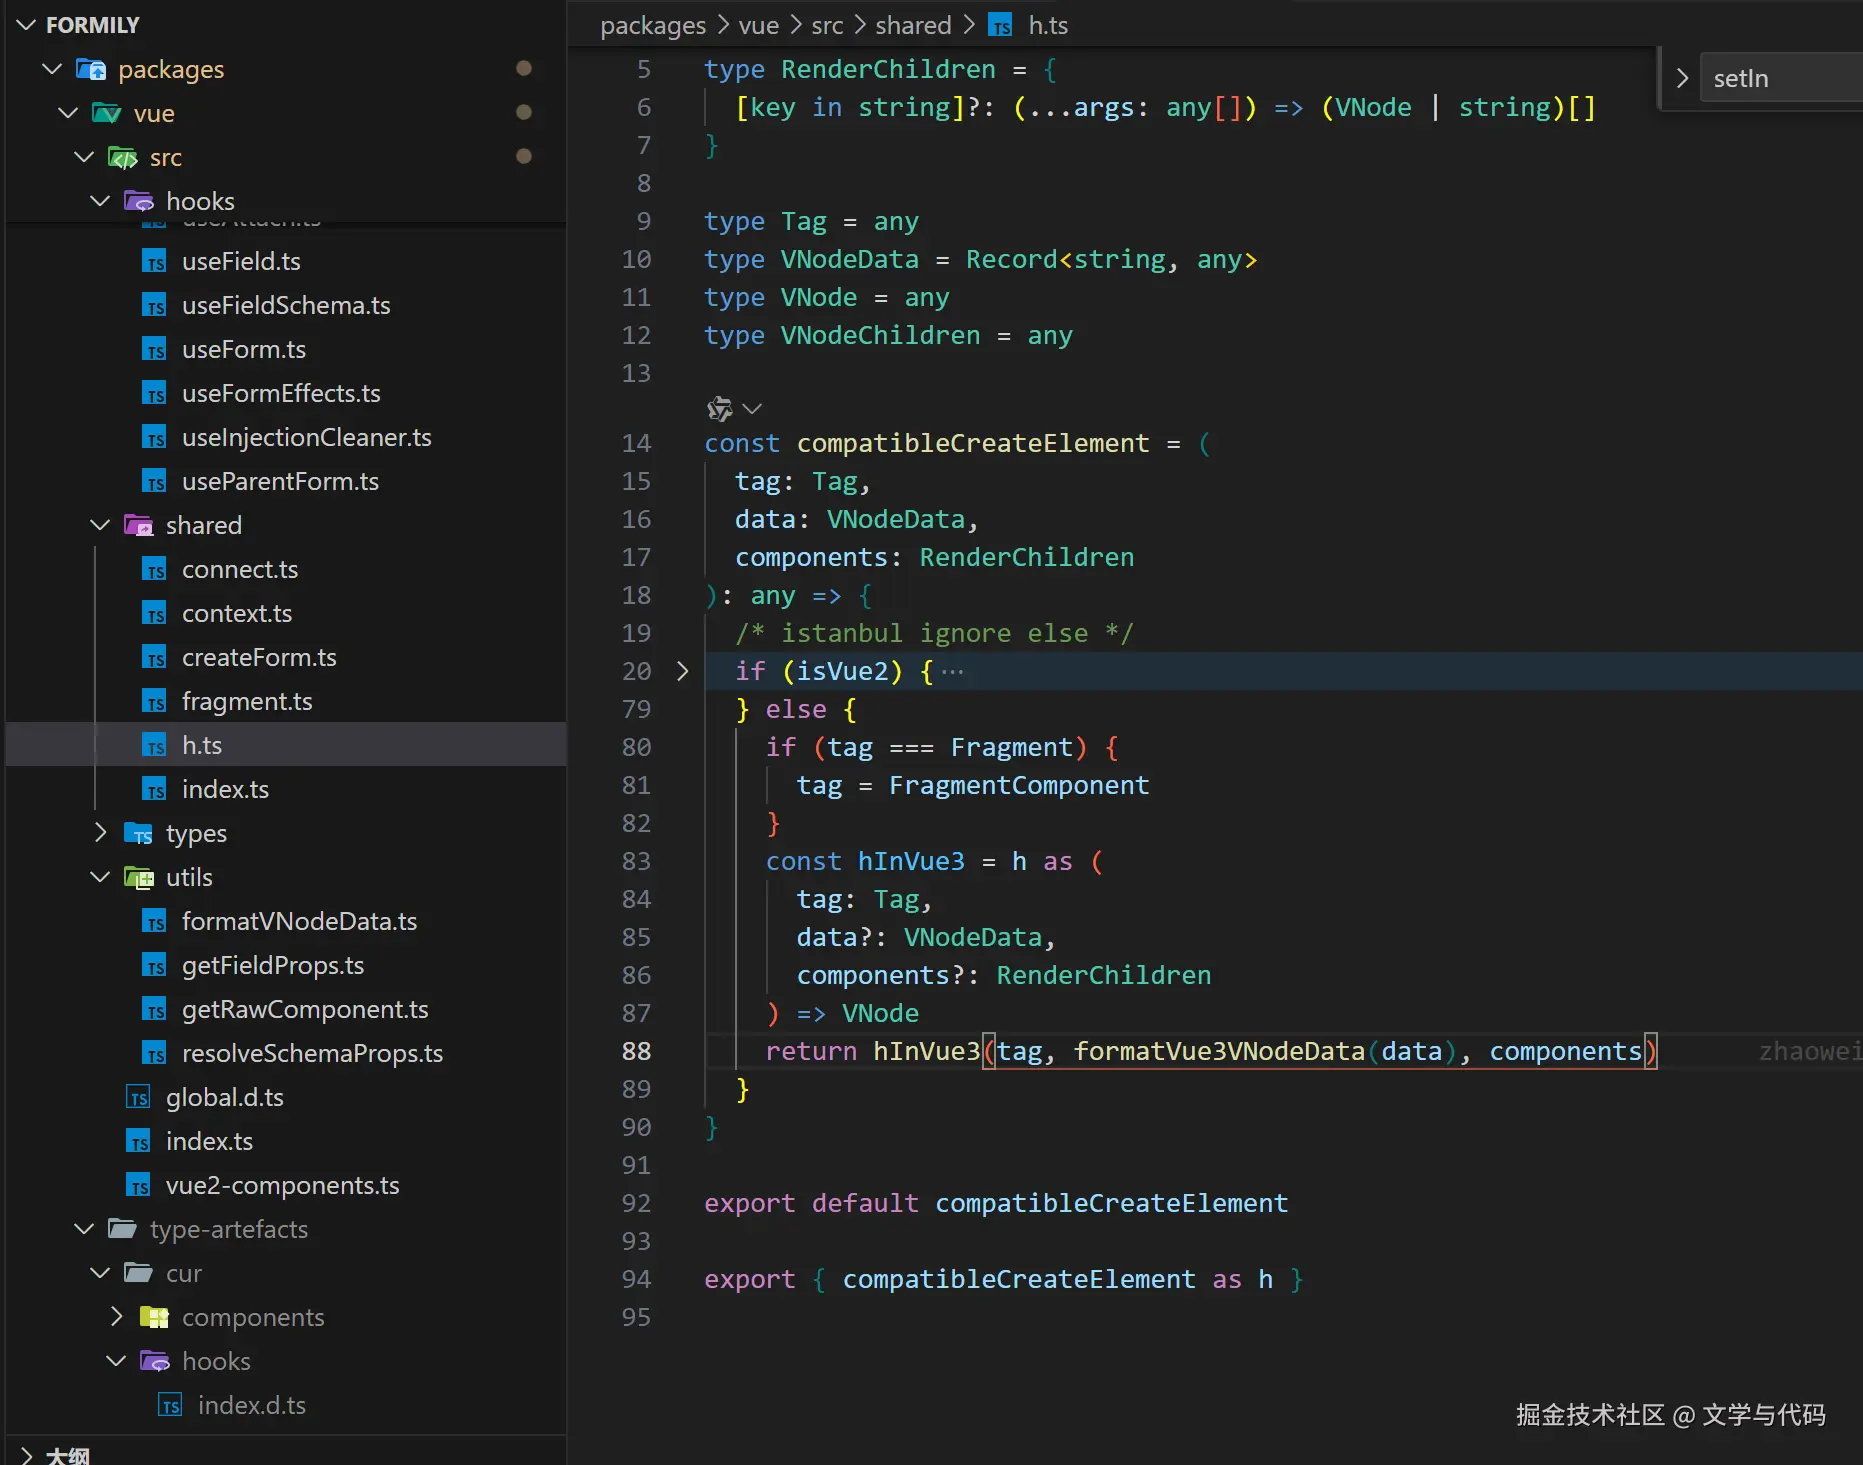The image size is (1863, 1465).
Task: Click the cur folder icon
Action: (x=139, y=1273)
